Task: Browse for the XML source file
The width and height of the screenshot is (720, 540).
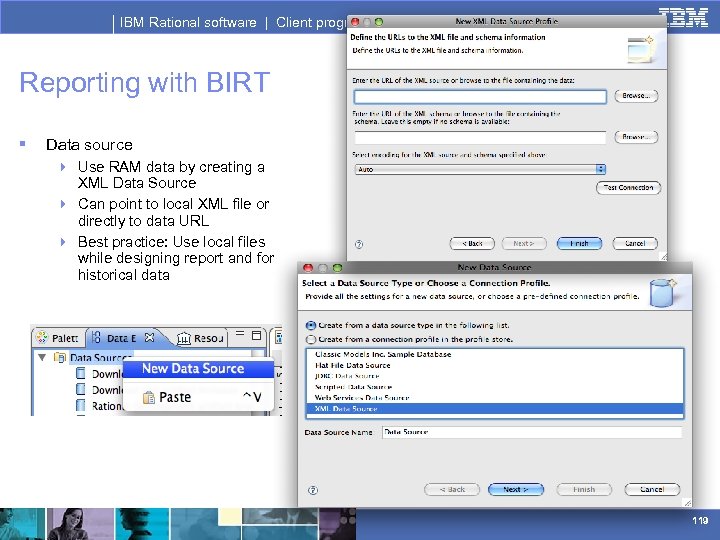Action: 636,96
